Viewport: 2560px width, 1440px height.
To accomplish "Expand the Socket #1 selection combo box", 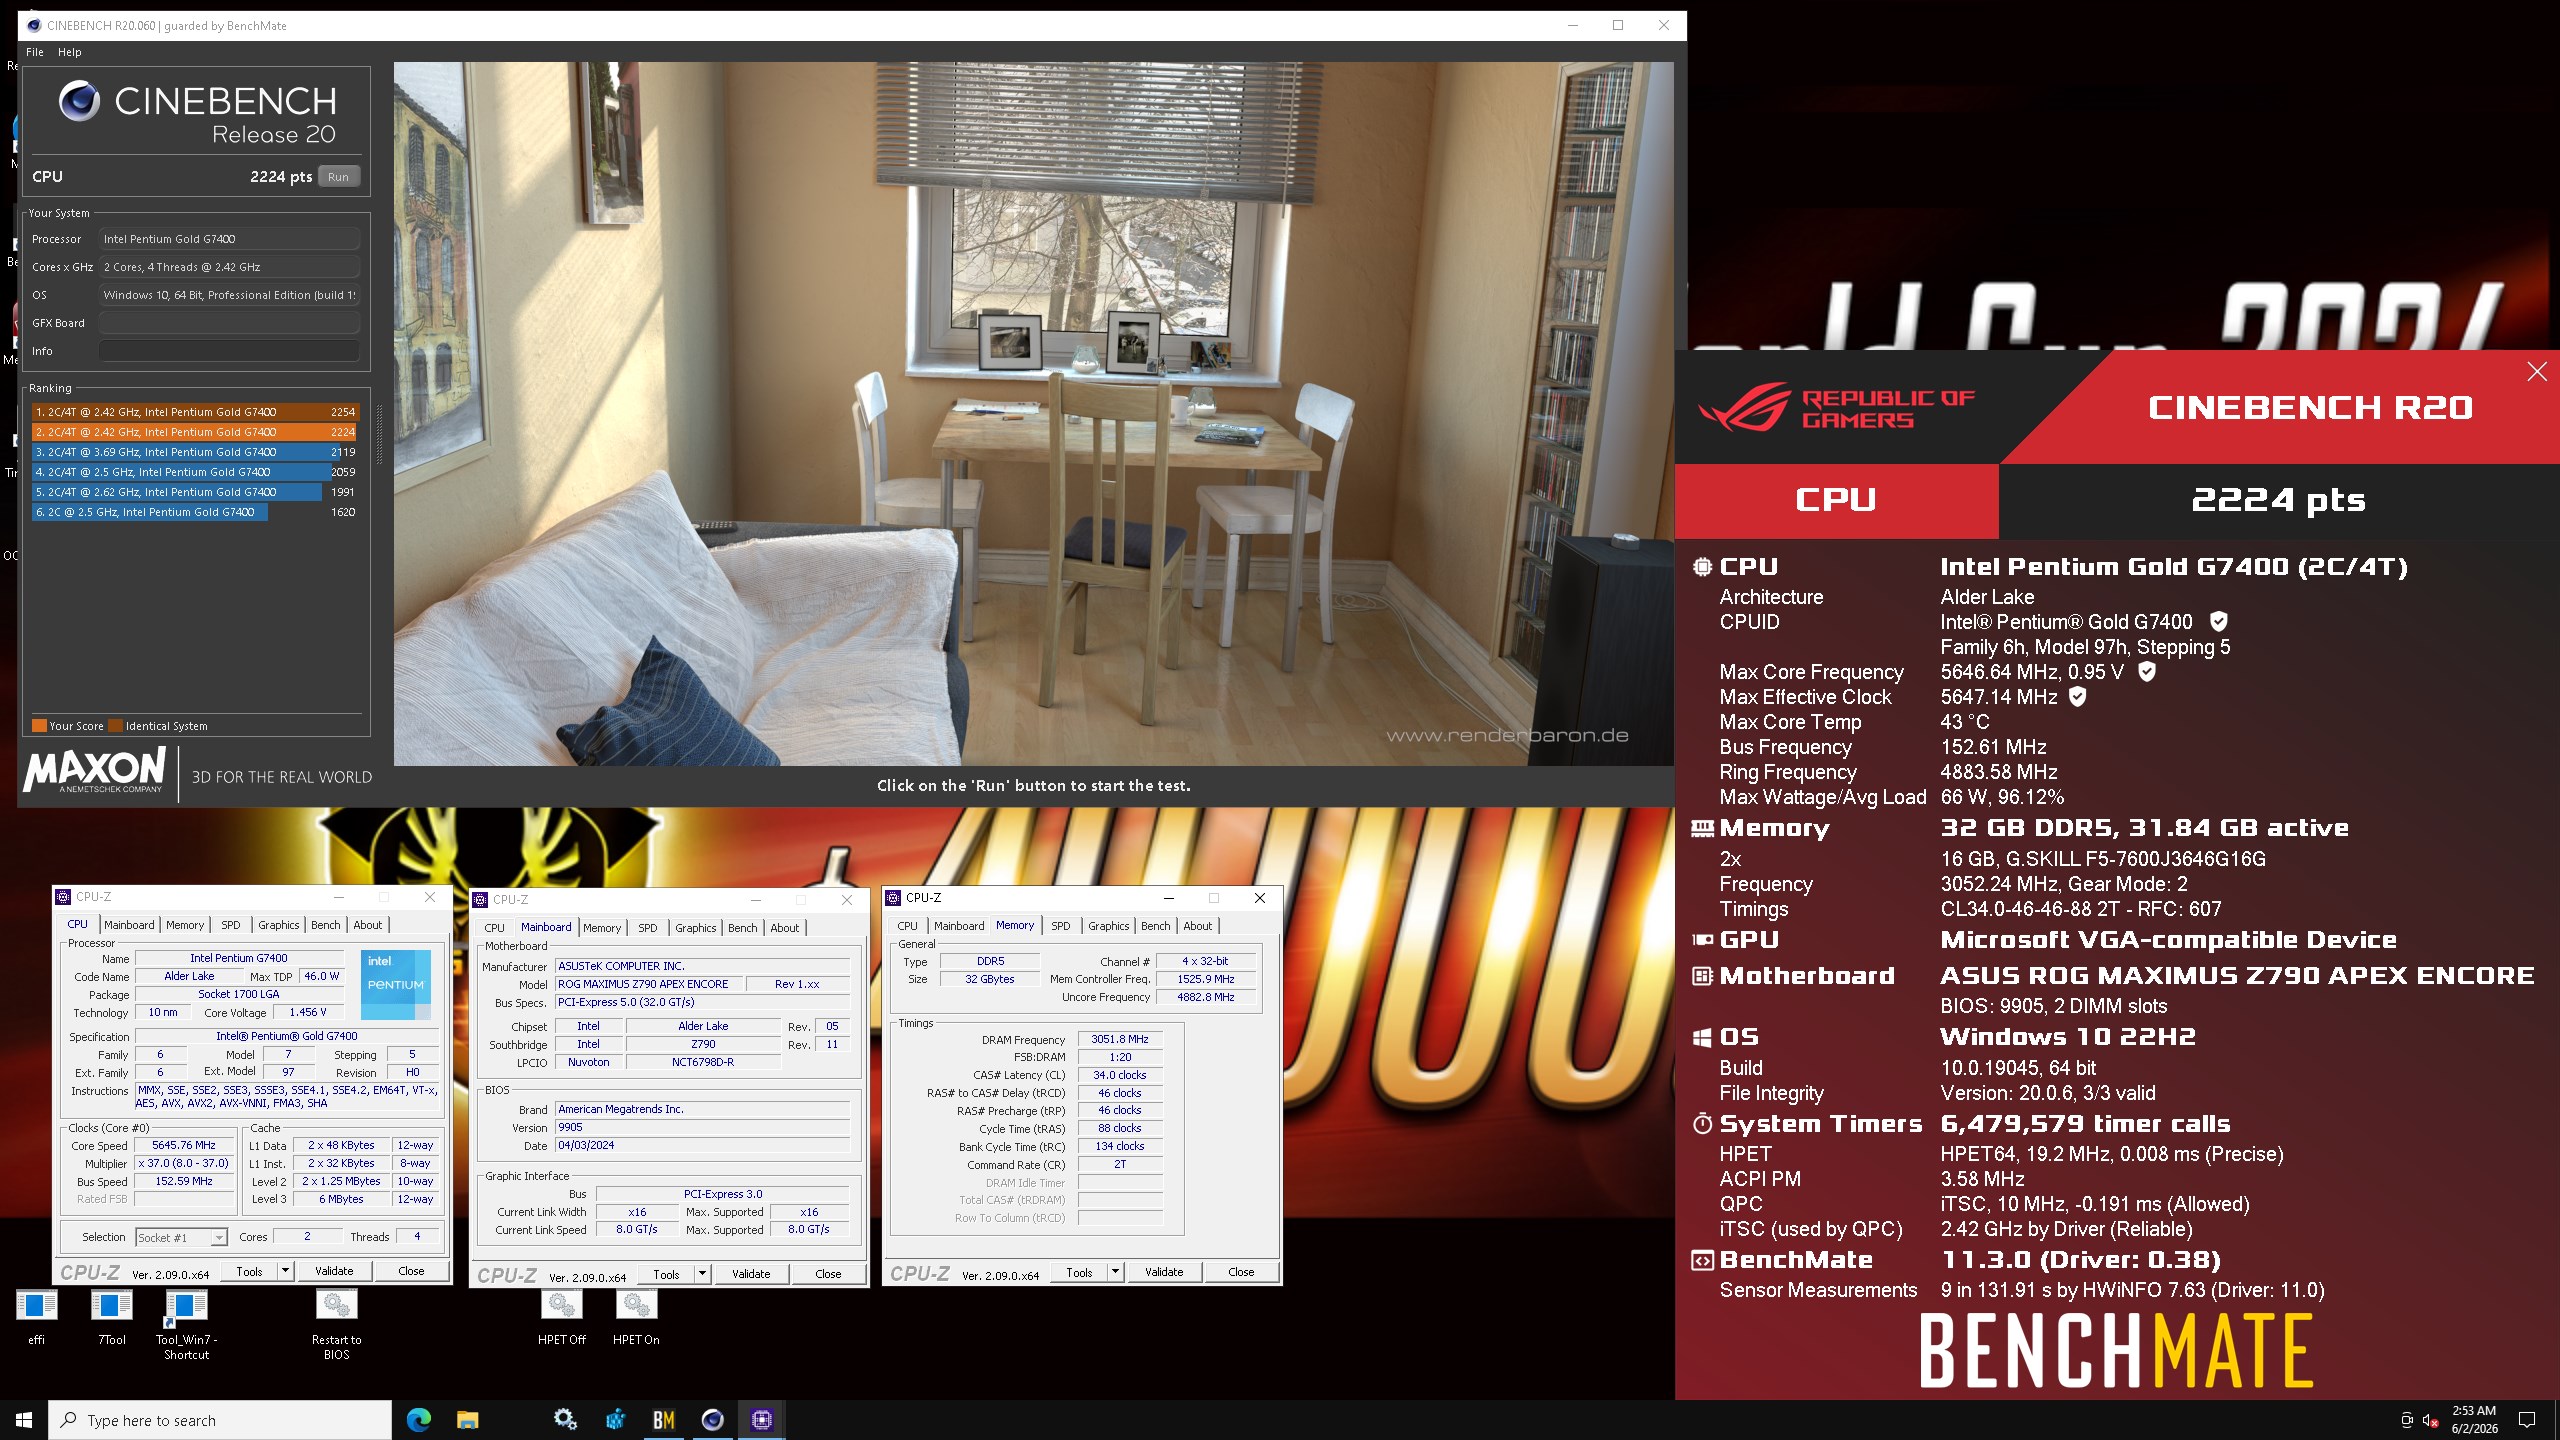I will pyautogui.click(x=181, y=1237).
